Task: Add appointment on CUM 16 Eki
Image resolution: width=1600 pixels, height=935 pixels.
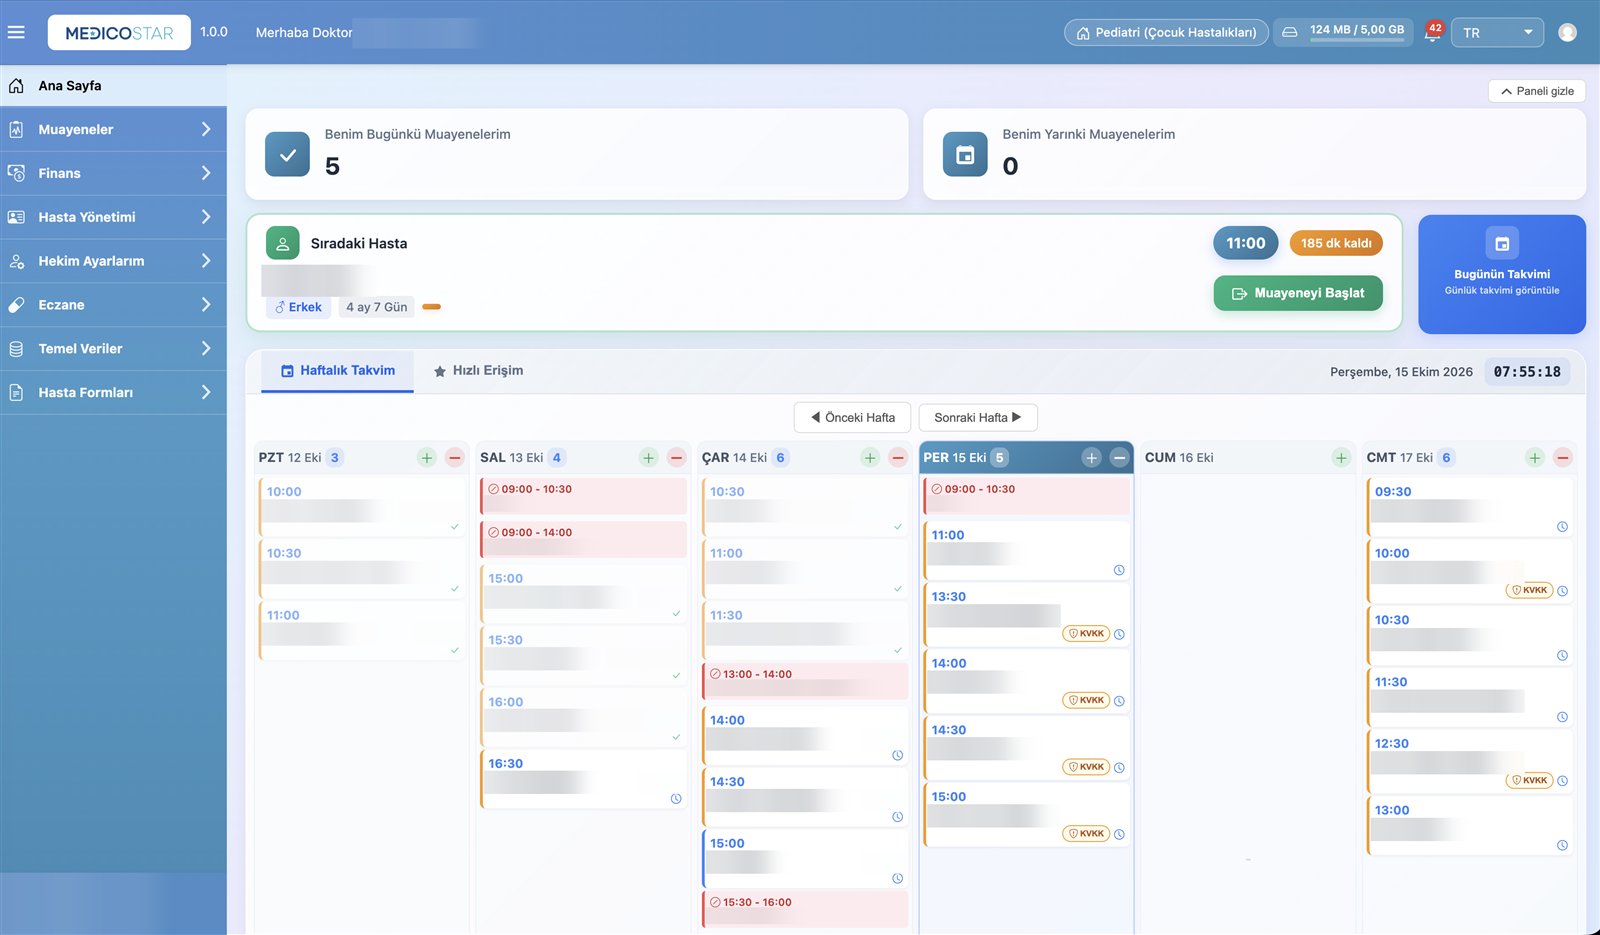Action: point(1341,458)
